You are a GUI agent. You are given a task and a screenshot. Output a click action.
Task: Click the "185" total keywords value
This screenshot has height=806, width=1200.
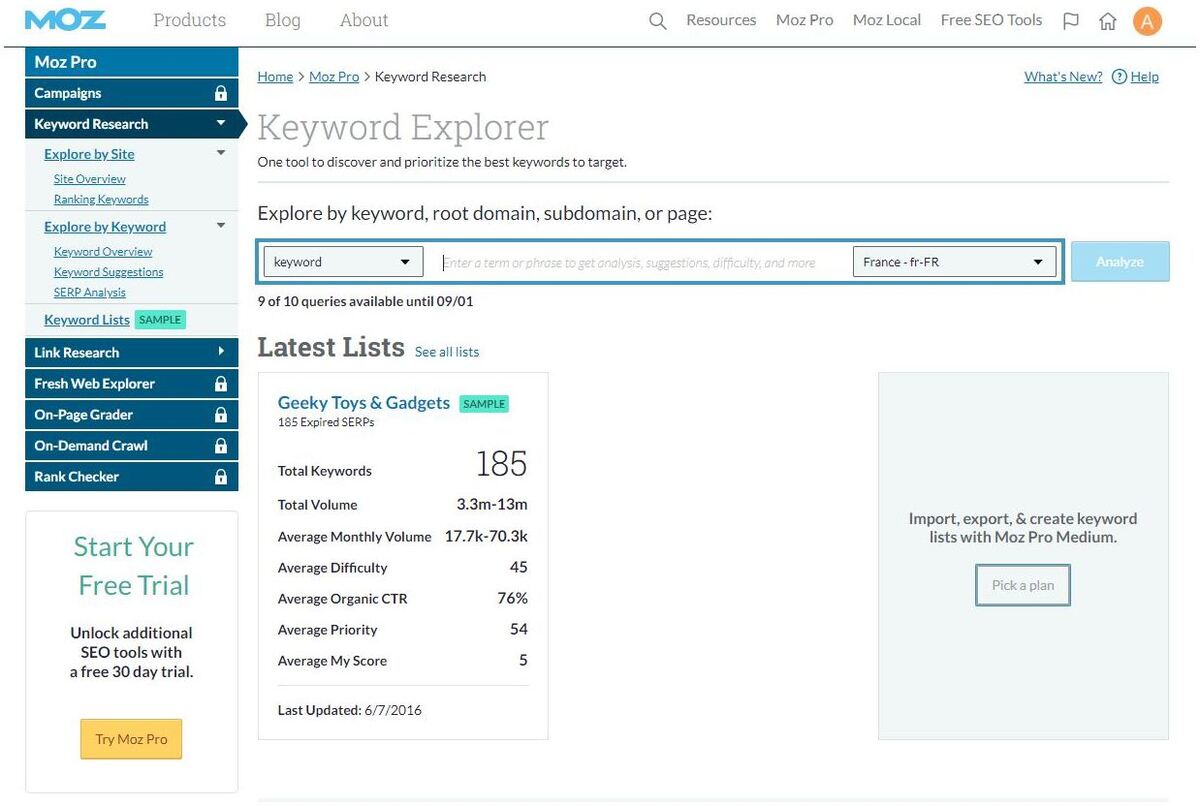501,464
